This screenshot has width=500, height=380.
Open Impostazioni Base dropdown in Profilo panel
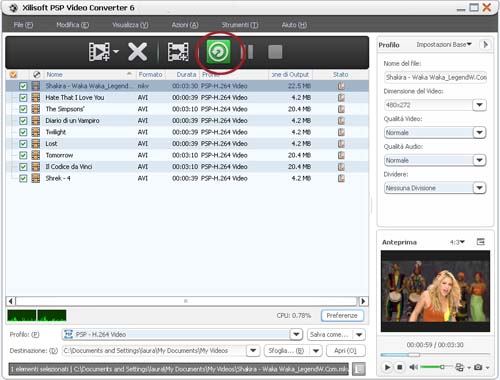[x=444, y=44]
